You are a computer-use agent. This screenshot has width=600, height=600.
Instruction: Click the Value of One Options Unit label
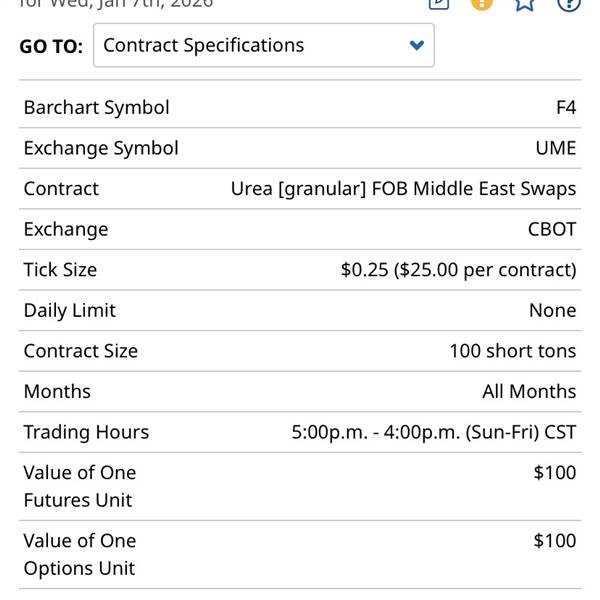[x=80, y=554]
